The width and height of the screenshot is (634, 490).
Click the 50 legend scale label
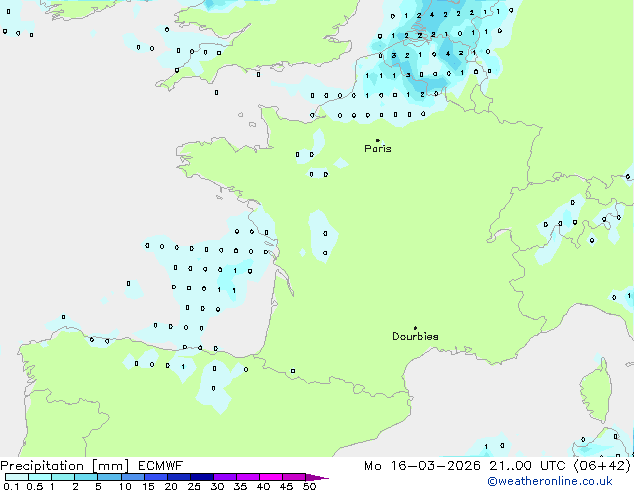click(309, 486)
